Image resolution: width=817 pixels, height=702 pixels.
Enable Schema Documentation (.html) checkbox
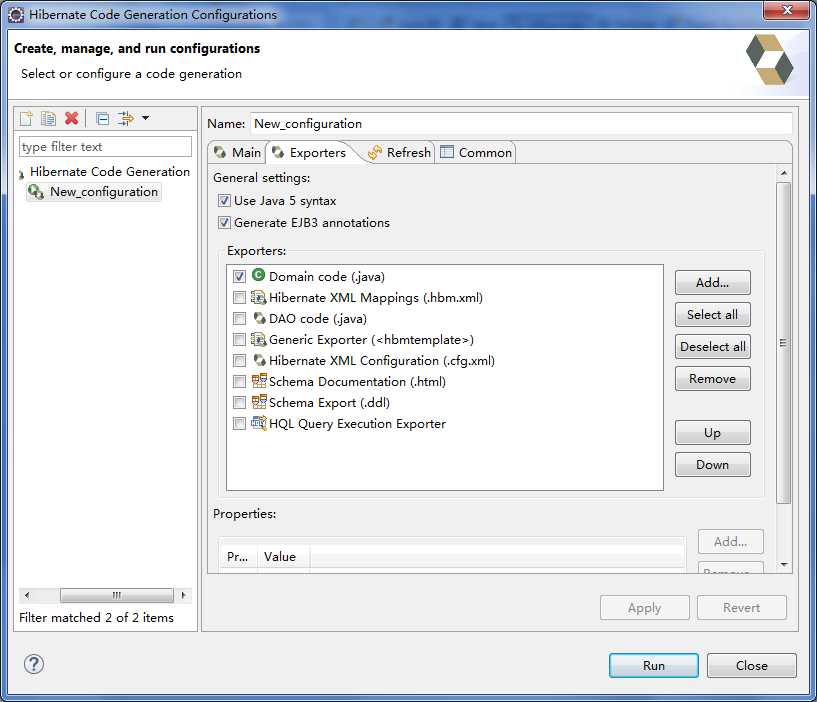[x=239, y=381]
